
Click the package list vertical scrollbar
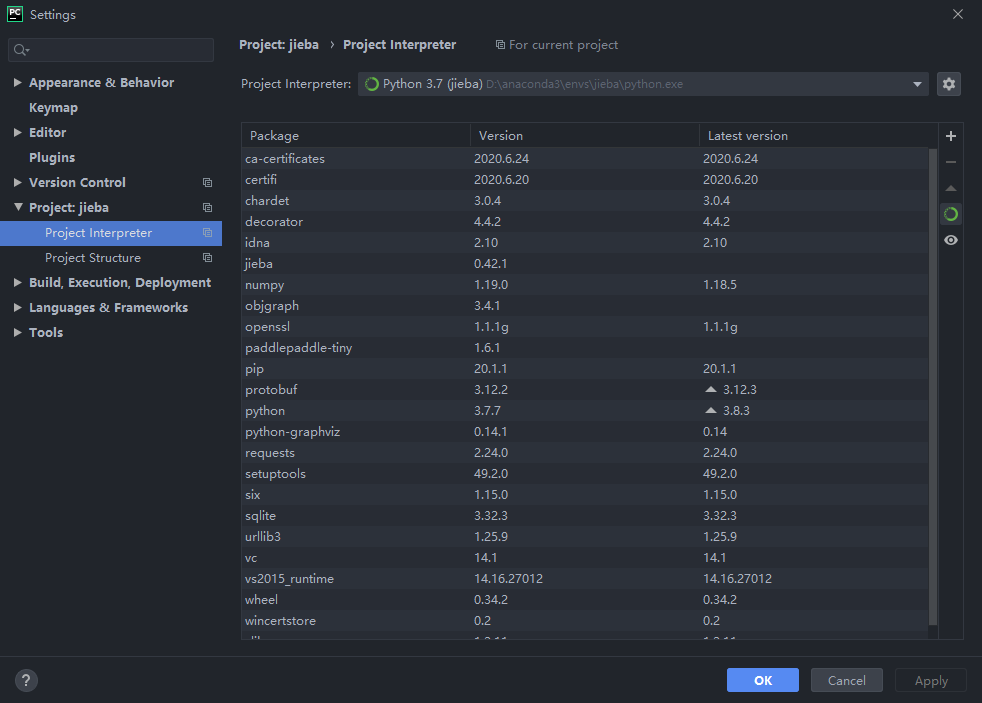coord(933,386)
